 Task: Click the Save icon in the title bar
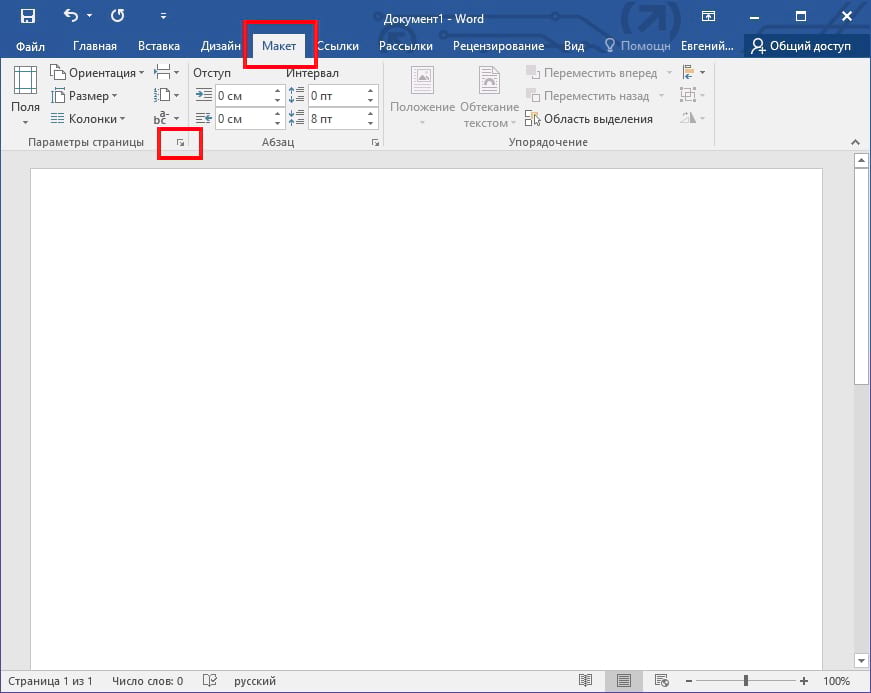pos(27,16)
